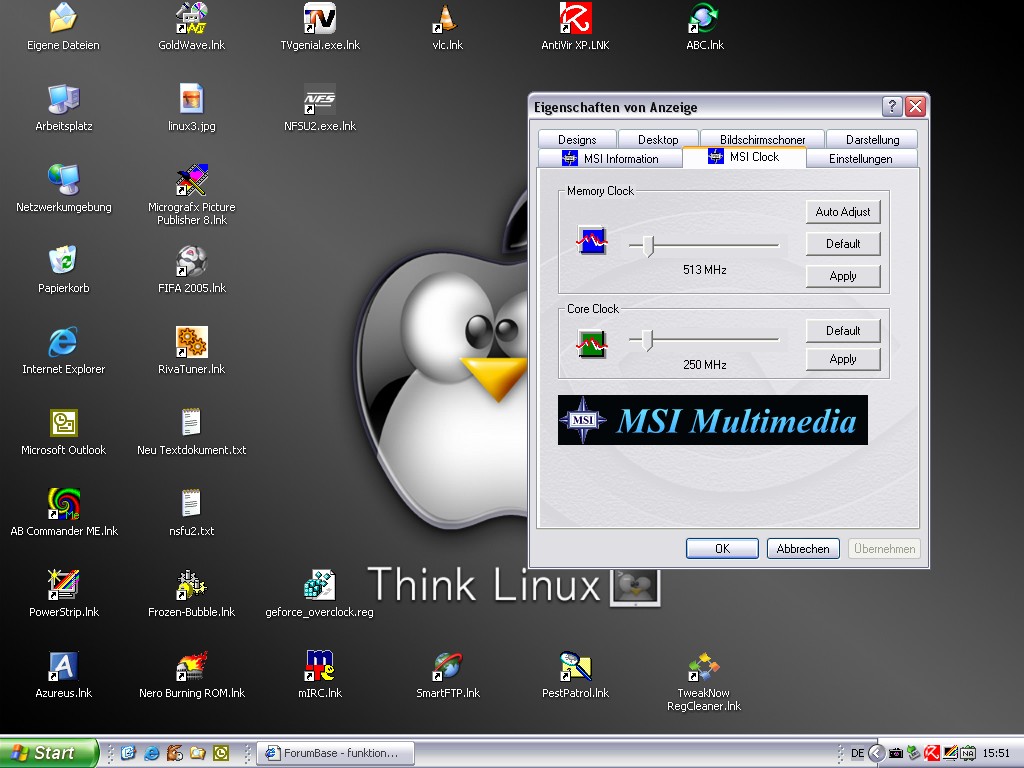1024x768 pixels.
Task: Click Default in Core Clock group
Action: click(x=843, y=330)
